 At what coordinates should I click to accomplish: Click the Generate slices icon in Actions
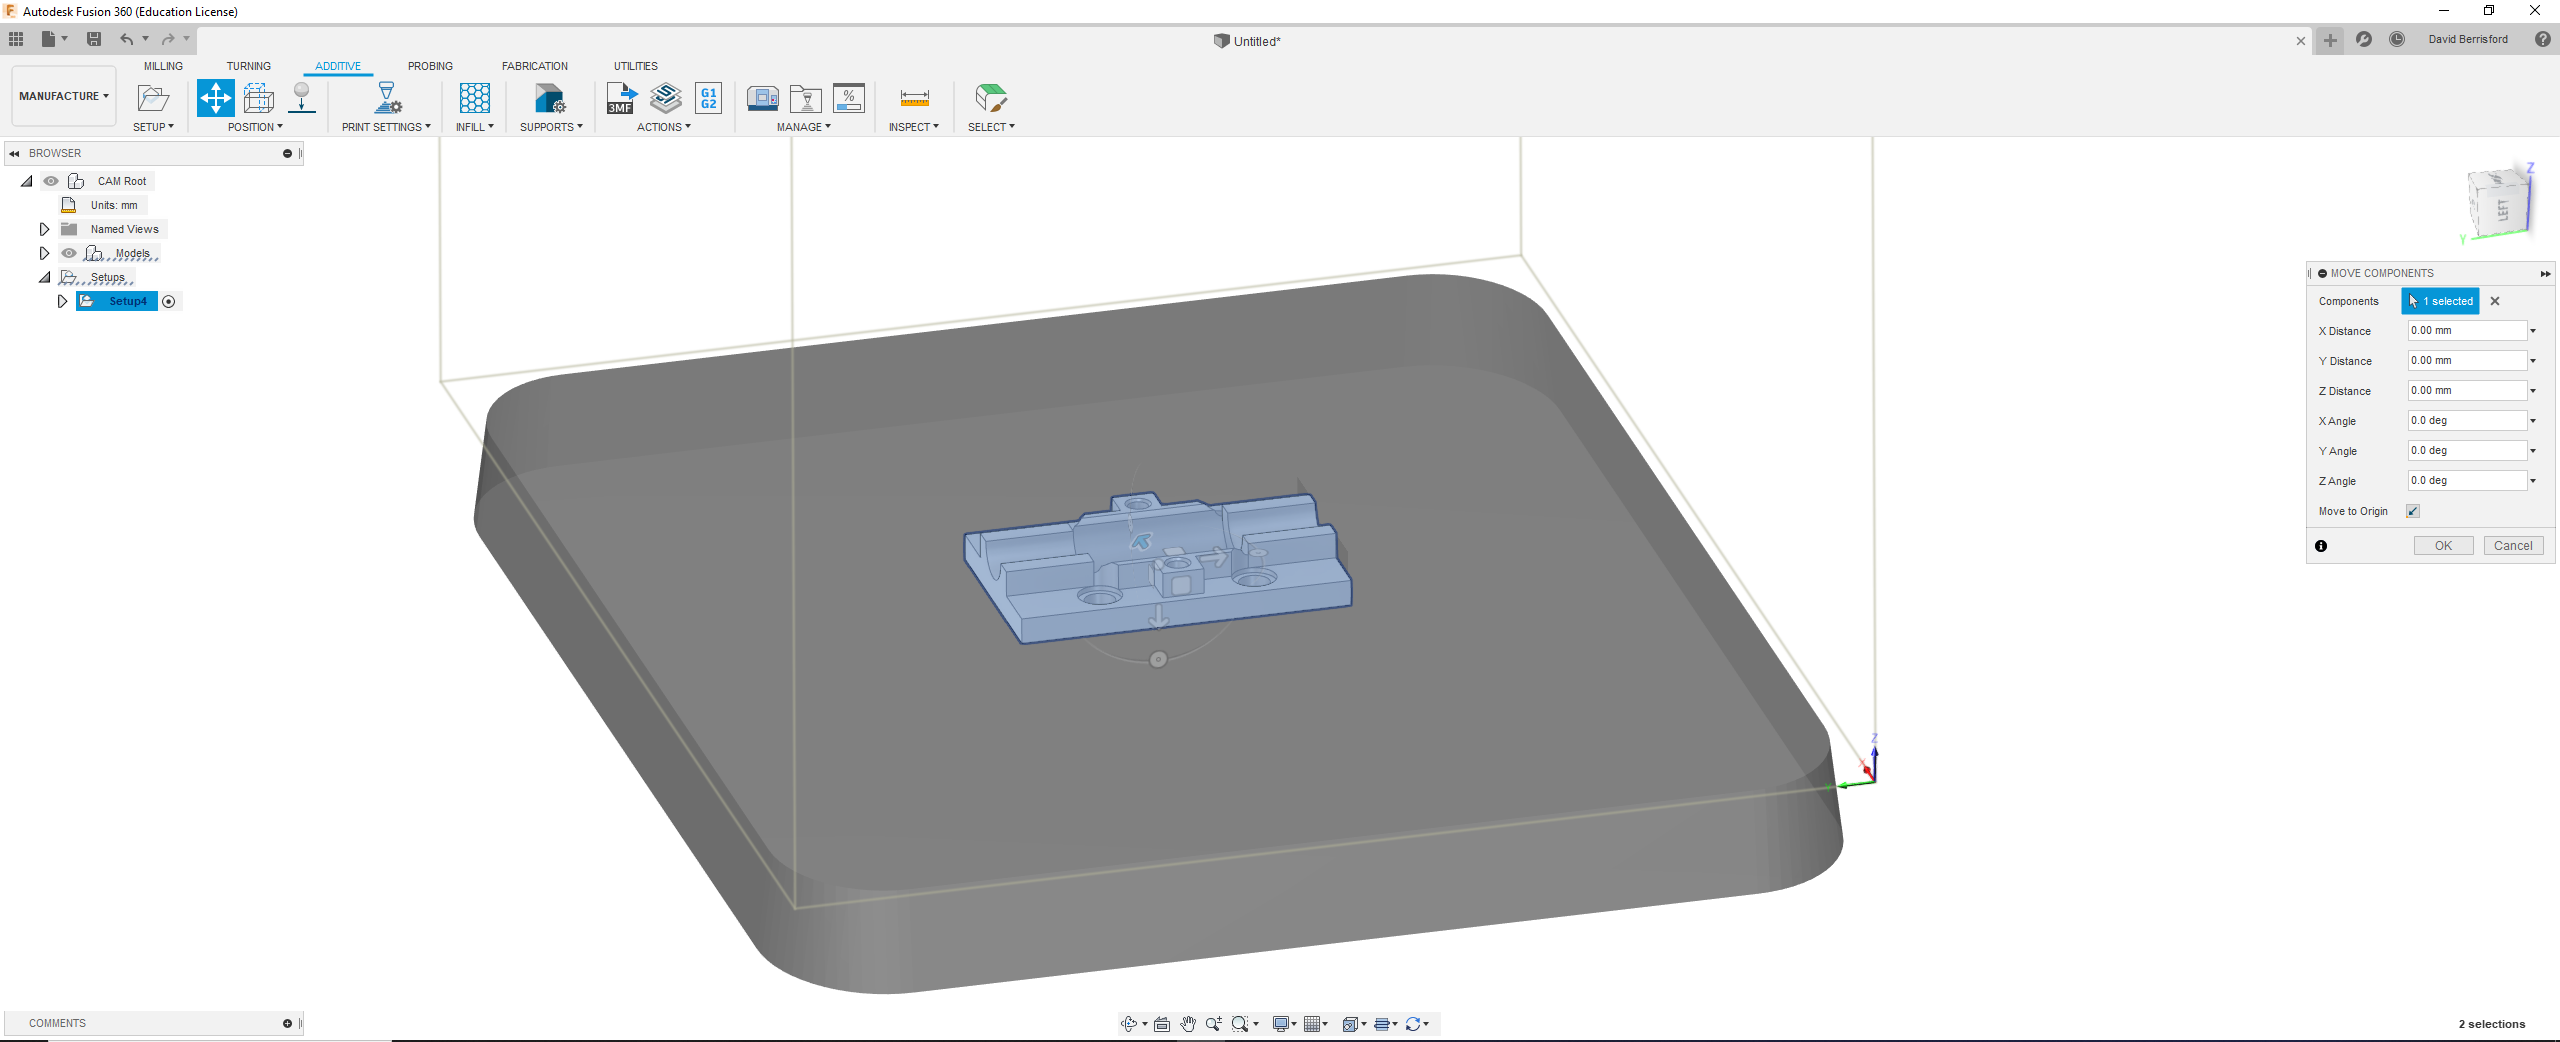coord(666,98)
